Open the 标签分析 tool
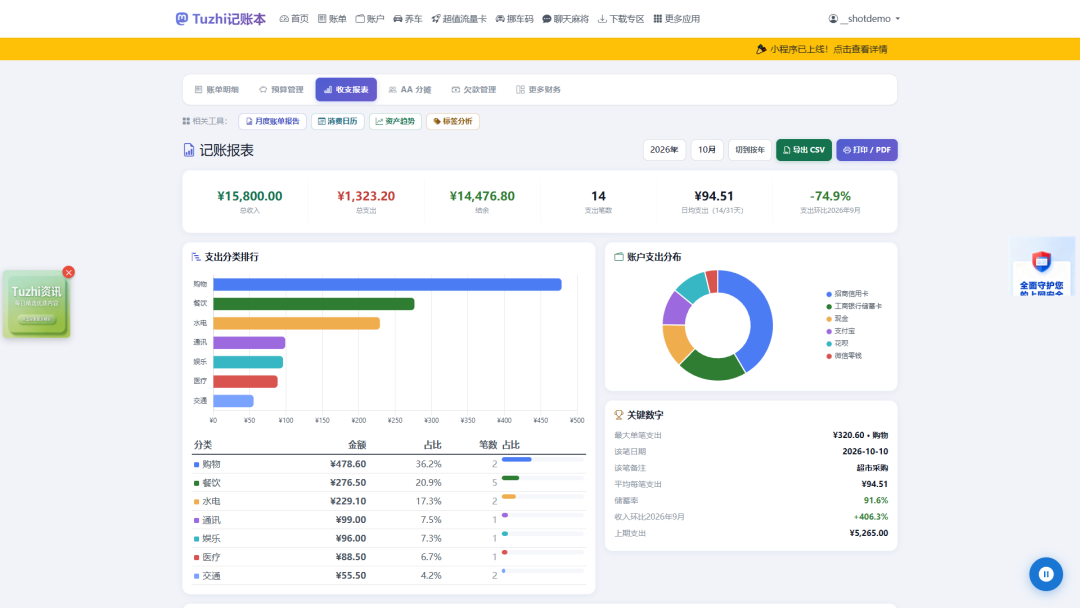Image resolution: width=1080 pixels, height=608 pixels. pyautogui.click(x=453, y=121)
